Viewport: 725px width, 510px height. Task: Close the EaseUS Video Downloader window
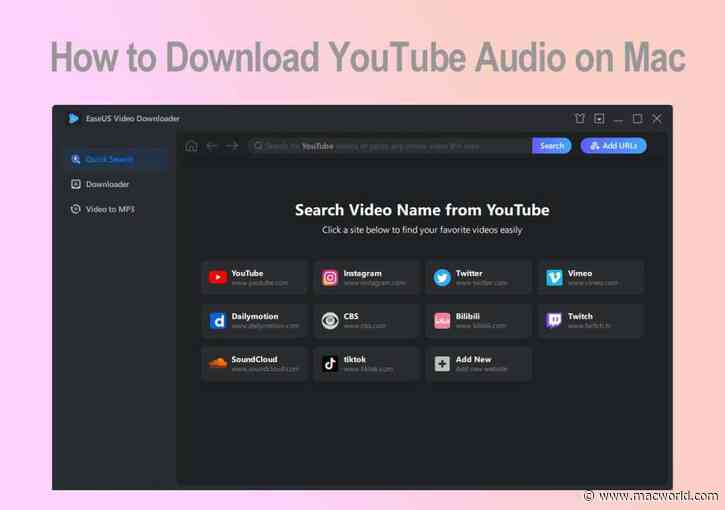[657, 119]
